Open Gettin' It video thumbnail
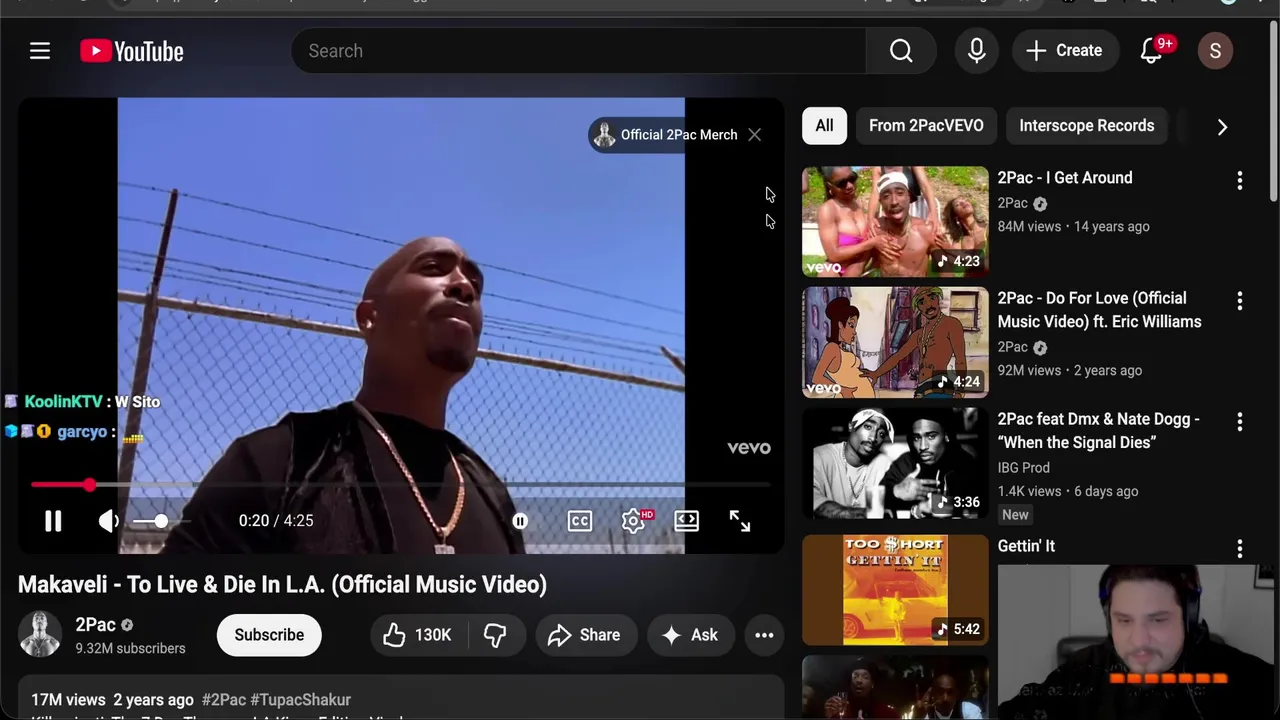Screen dimensions: 1280x720 pyautogui.click(x=895, y=590)
